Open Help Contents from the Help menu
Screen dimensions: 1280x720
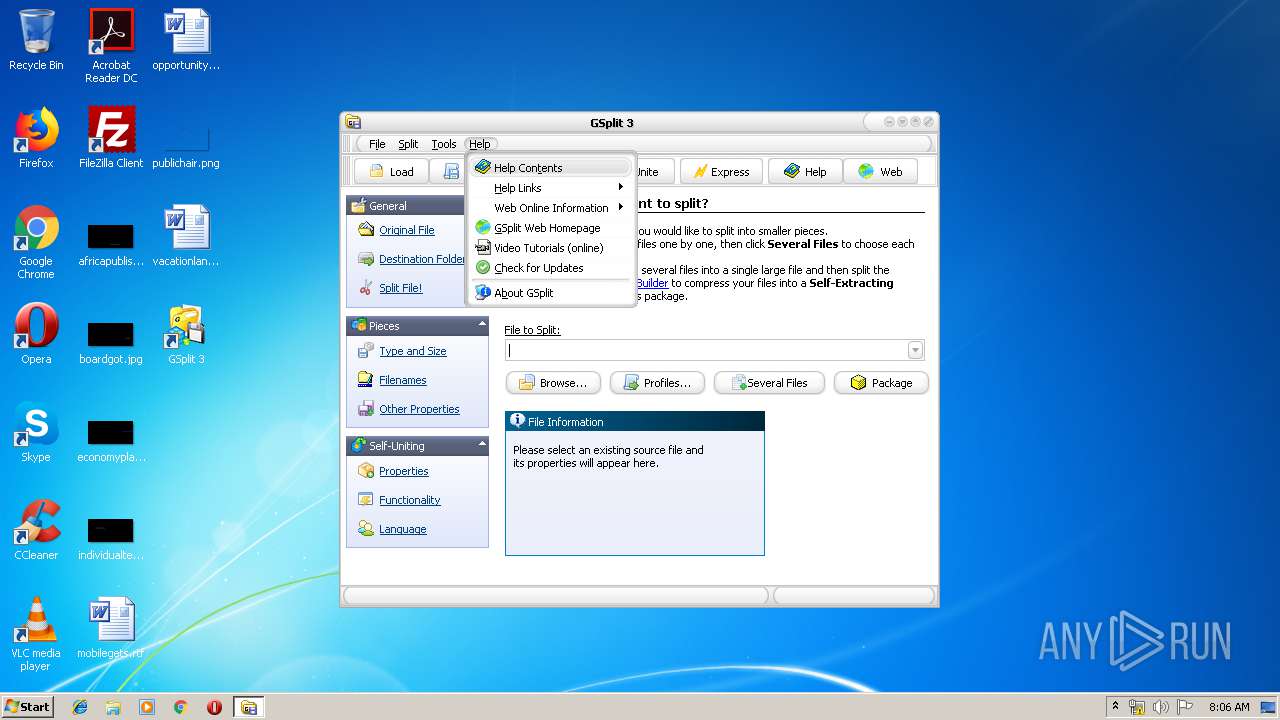click(x=551, y=168)
